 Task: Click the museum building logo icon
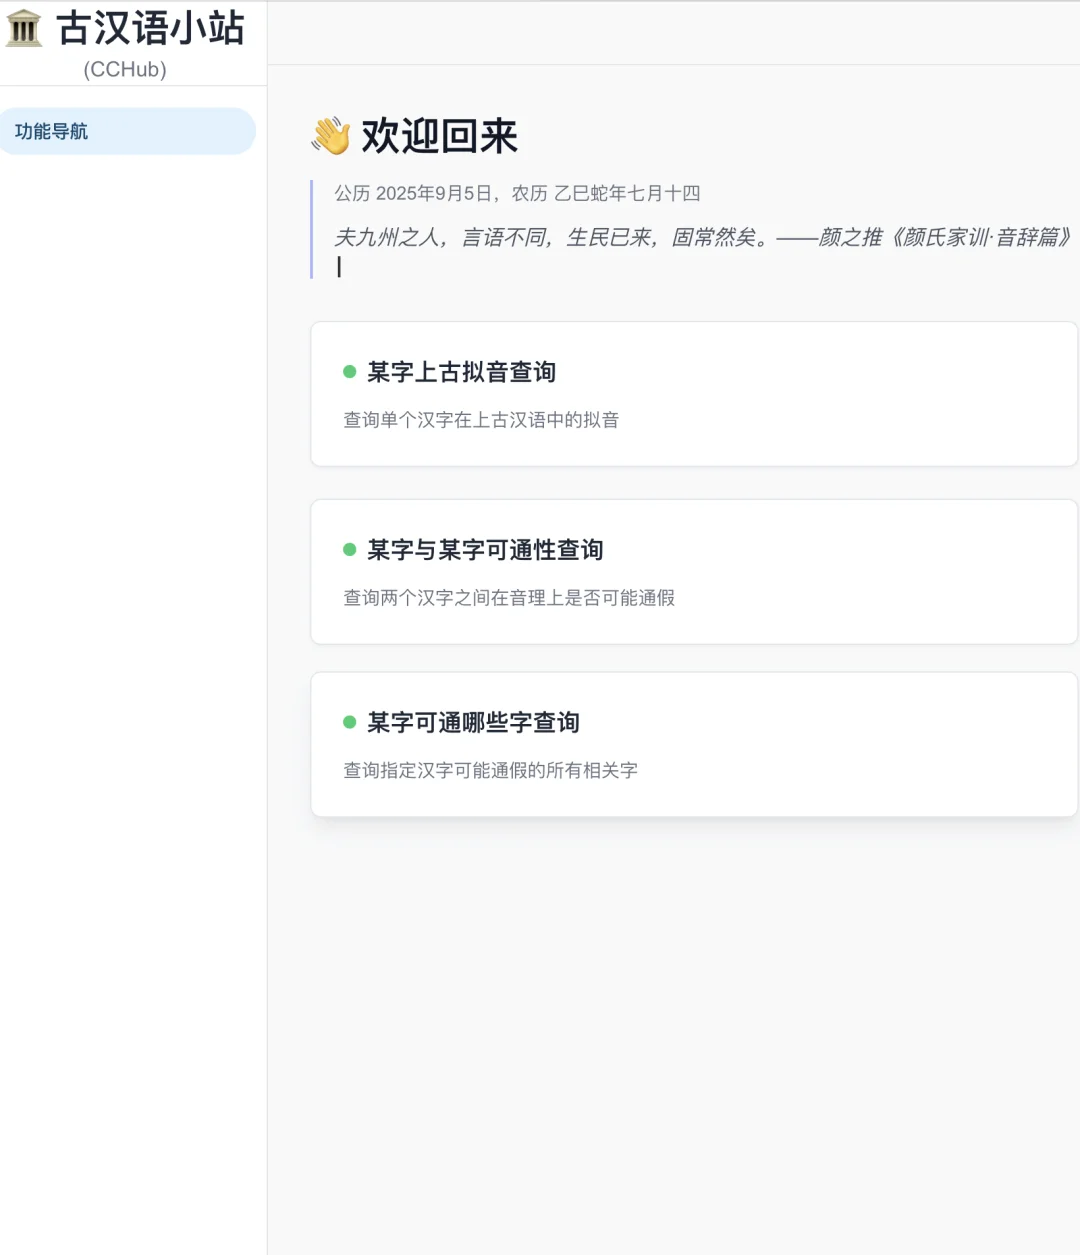[24, 28]
